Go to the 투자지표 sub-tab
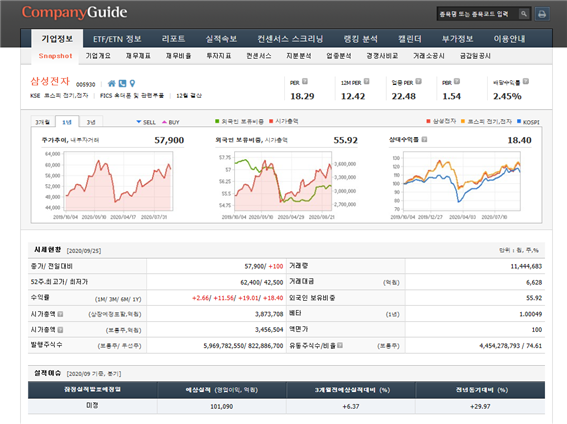Viewport: 567px width, 424px height. coord(218,56)
